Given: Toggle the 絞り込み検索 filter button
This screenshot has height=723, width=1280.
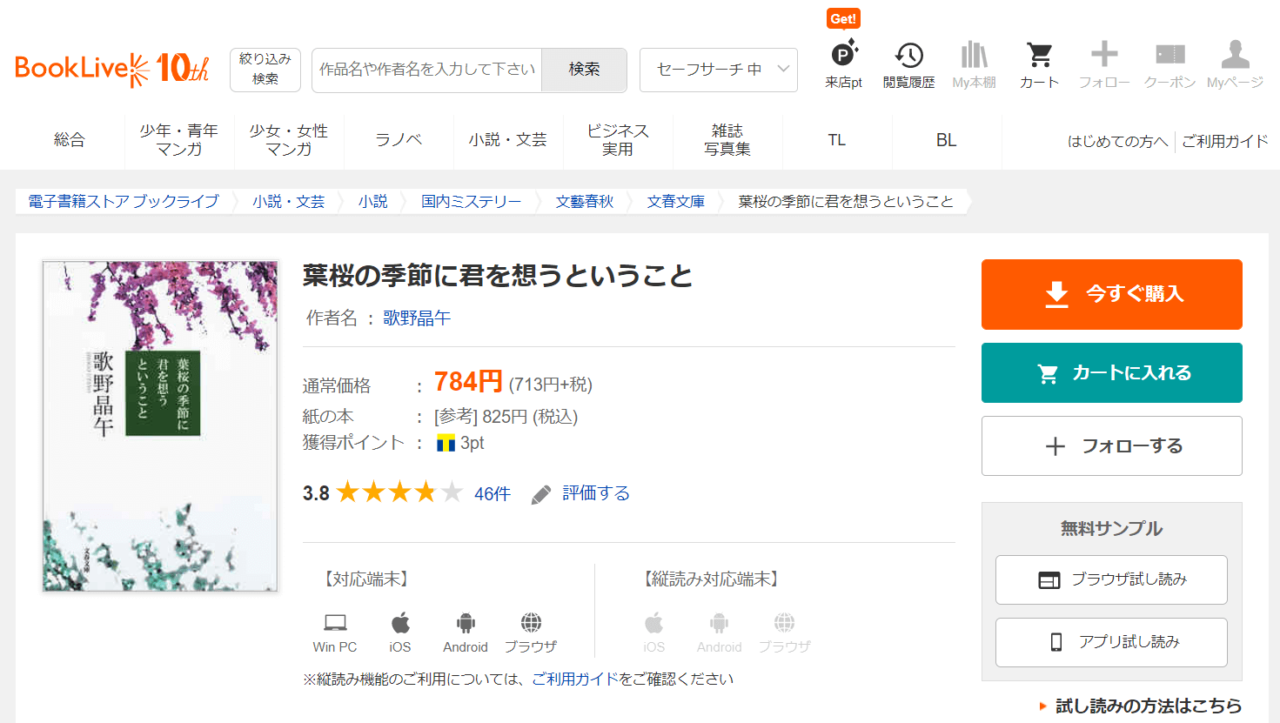Looking at the screenshot, I should [x=265, y=70].
